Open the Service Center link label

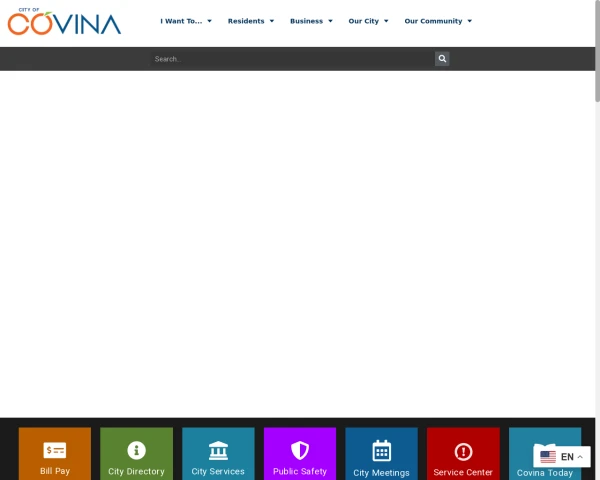463,472
